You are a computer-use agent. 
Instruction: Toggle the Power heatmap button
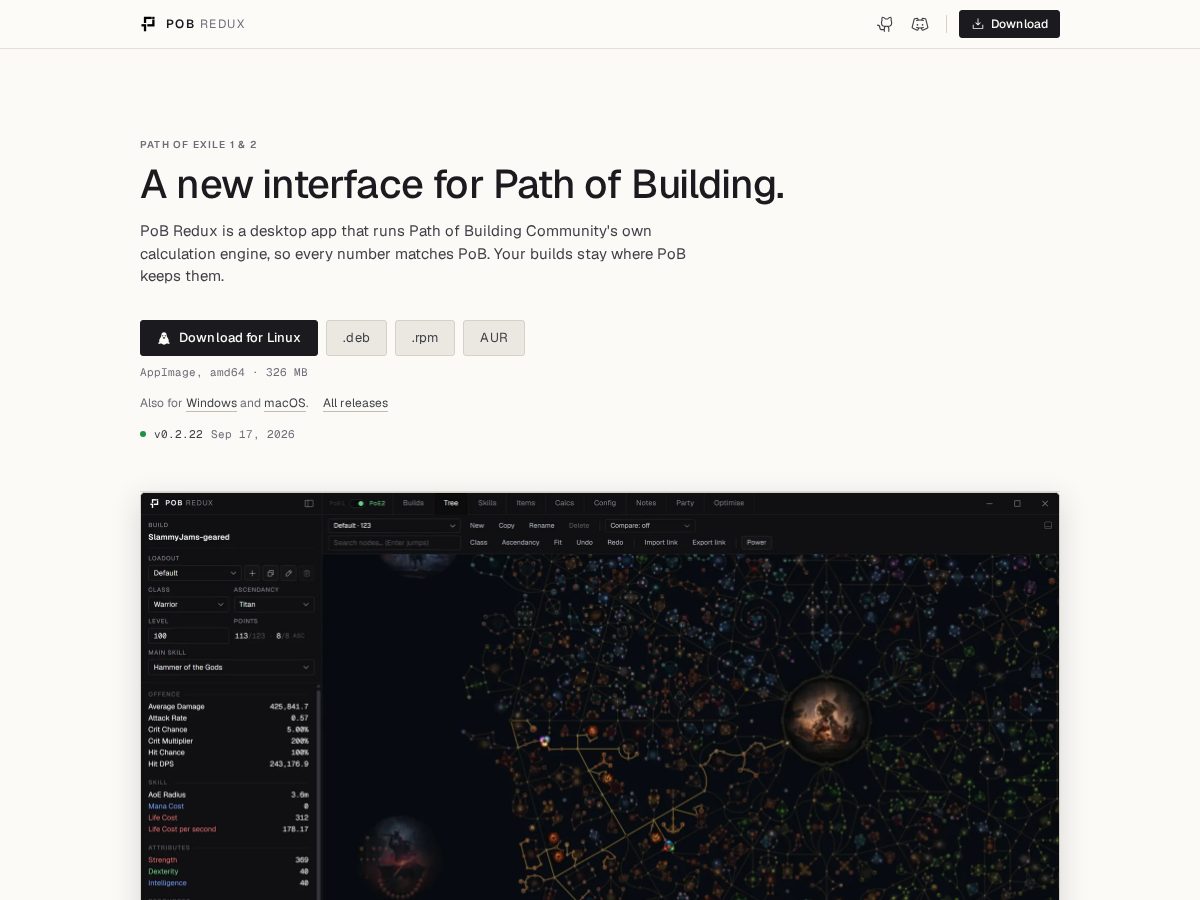point(756,543)
